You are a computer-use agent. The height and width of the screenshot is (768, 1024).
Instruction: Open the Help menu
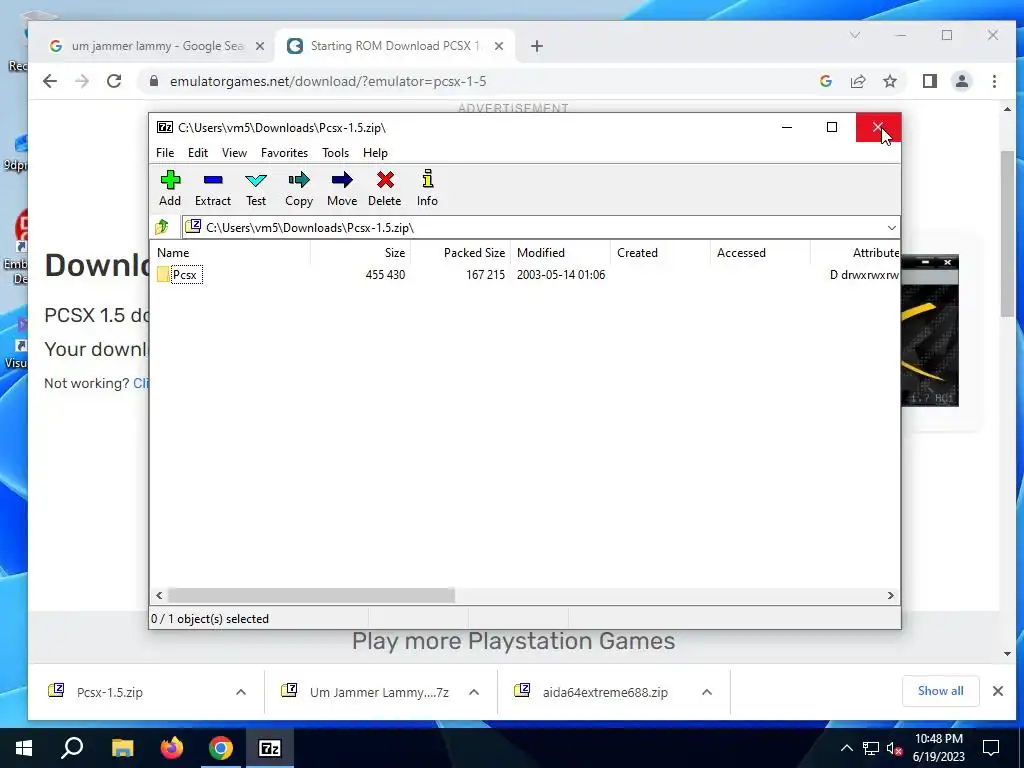(376, 153)
